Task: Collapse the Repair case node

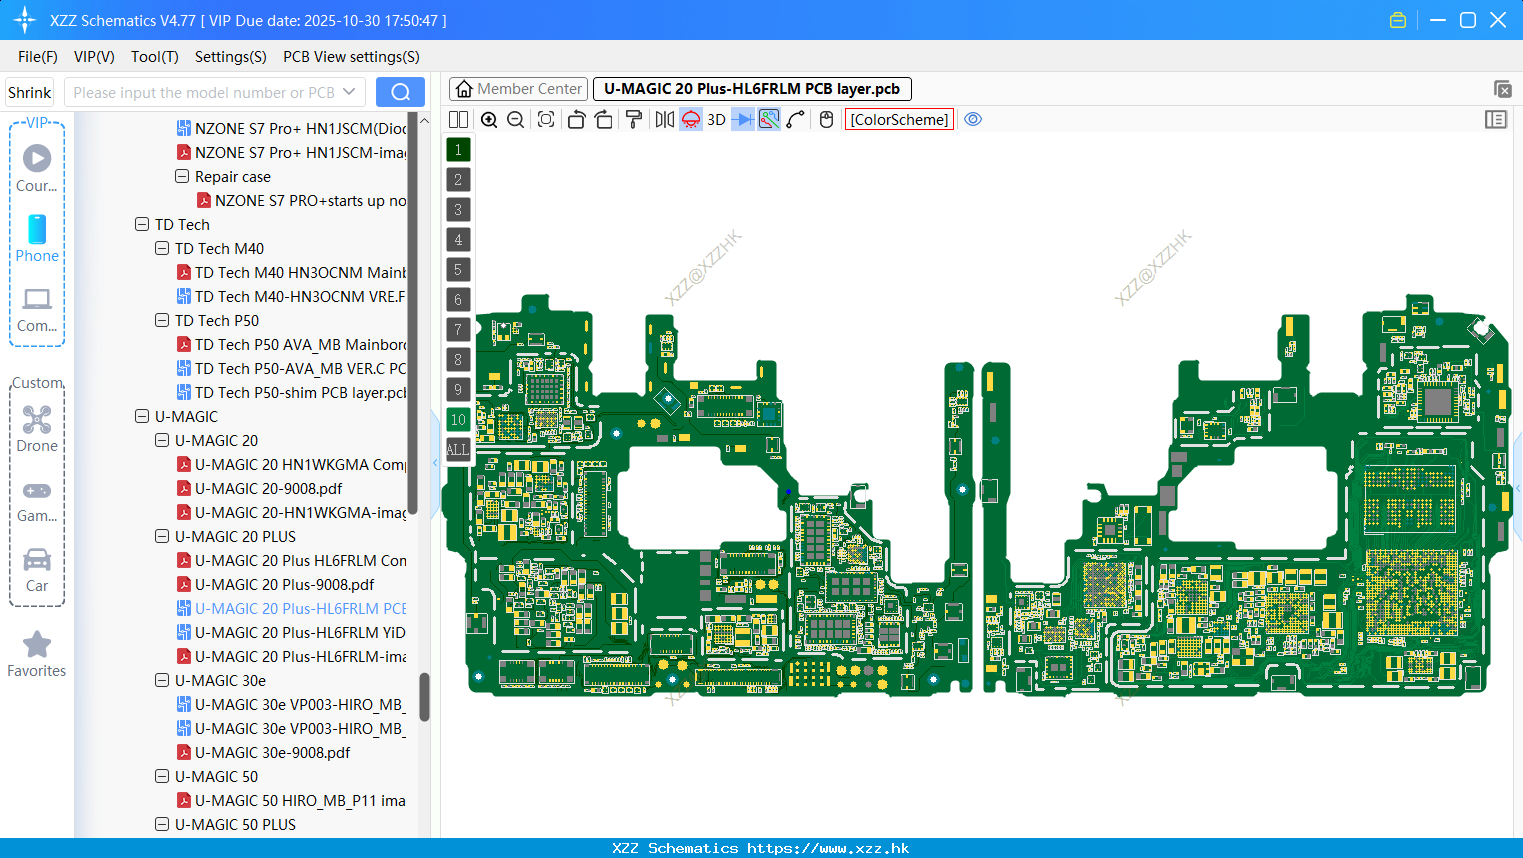Action: coord(182,176)
